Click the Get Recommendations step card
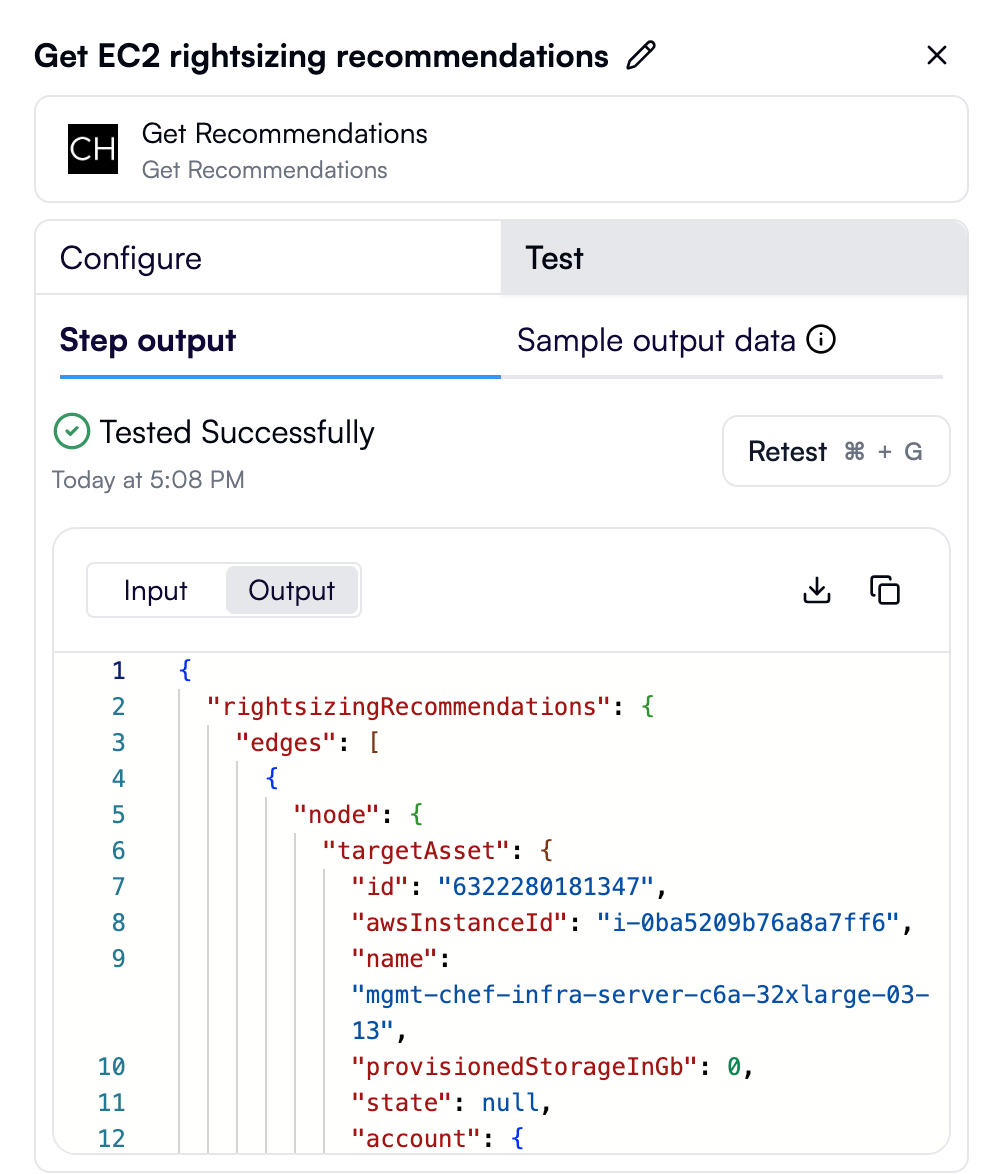Image resolution: width=990 pixels, height=1174 pixels. coord(500,149)
